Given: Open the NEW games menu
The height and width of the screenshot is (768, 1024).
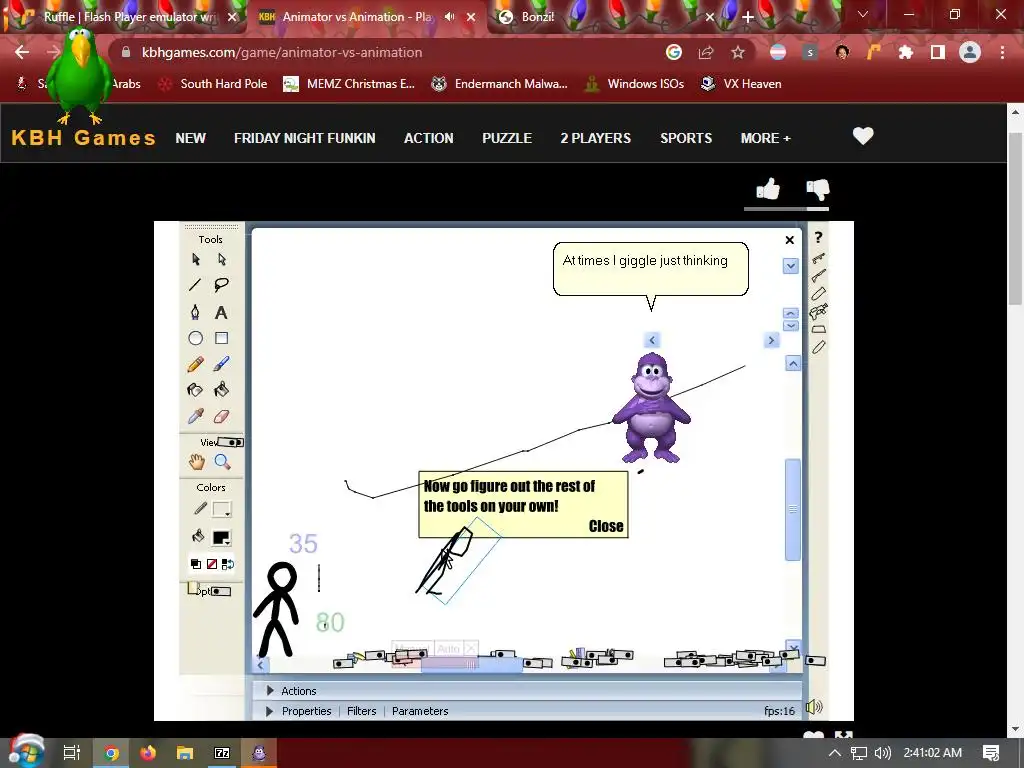Looking at the screenshot, I should [x=191, y=138].
